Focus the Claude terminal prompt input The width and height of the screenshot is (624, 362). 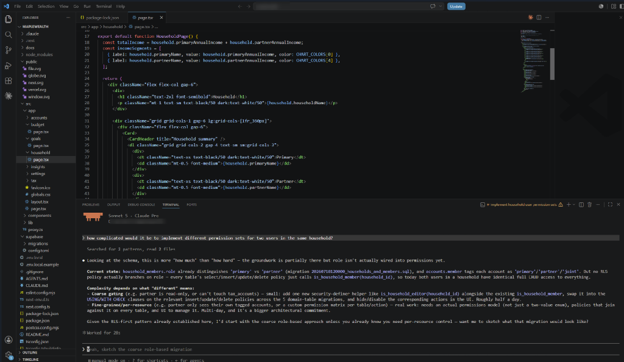tap(350, 349)
